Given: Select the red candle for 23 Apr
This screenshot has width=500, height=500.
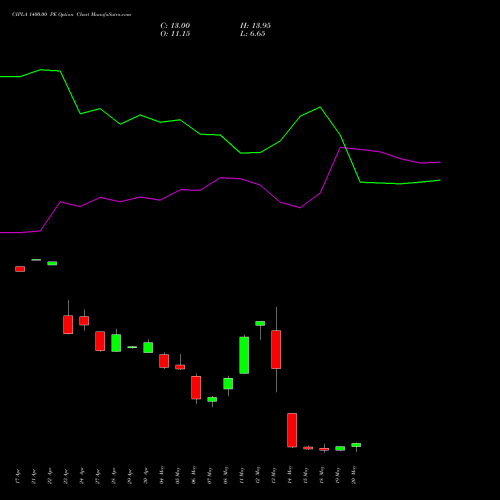Looking at the screenshot, I should [x=68, y=324].
